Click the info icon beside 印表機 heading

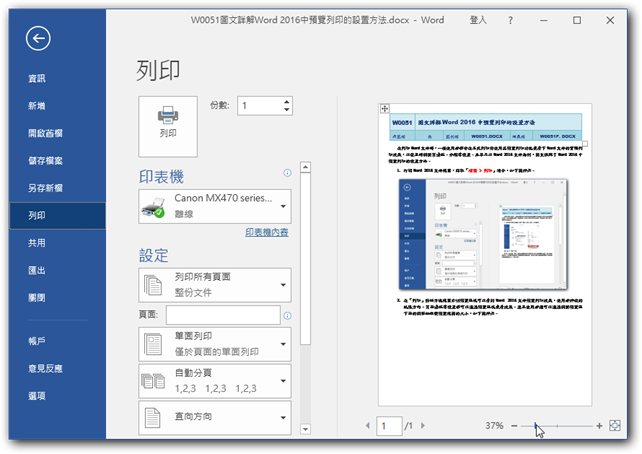click(x=287, y=173)
